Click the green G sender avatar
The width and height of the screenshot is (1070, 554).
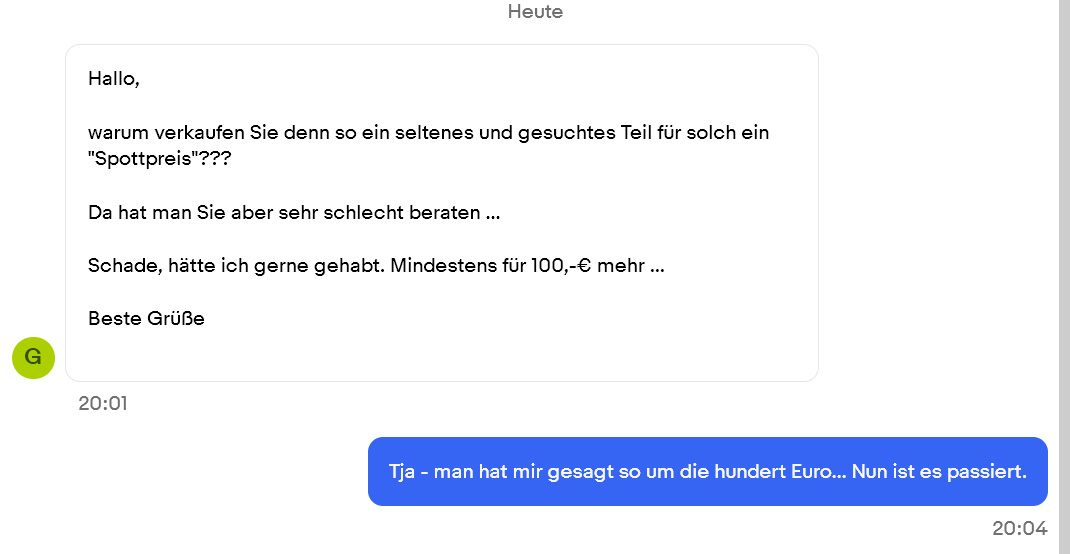coord(33,357)
